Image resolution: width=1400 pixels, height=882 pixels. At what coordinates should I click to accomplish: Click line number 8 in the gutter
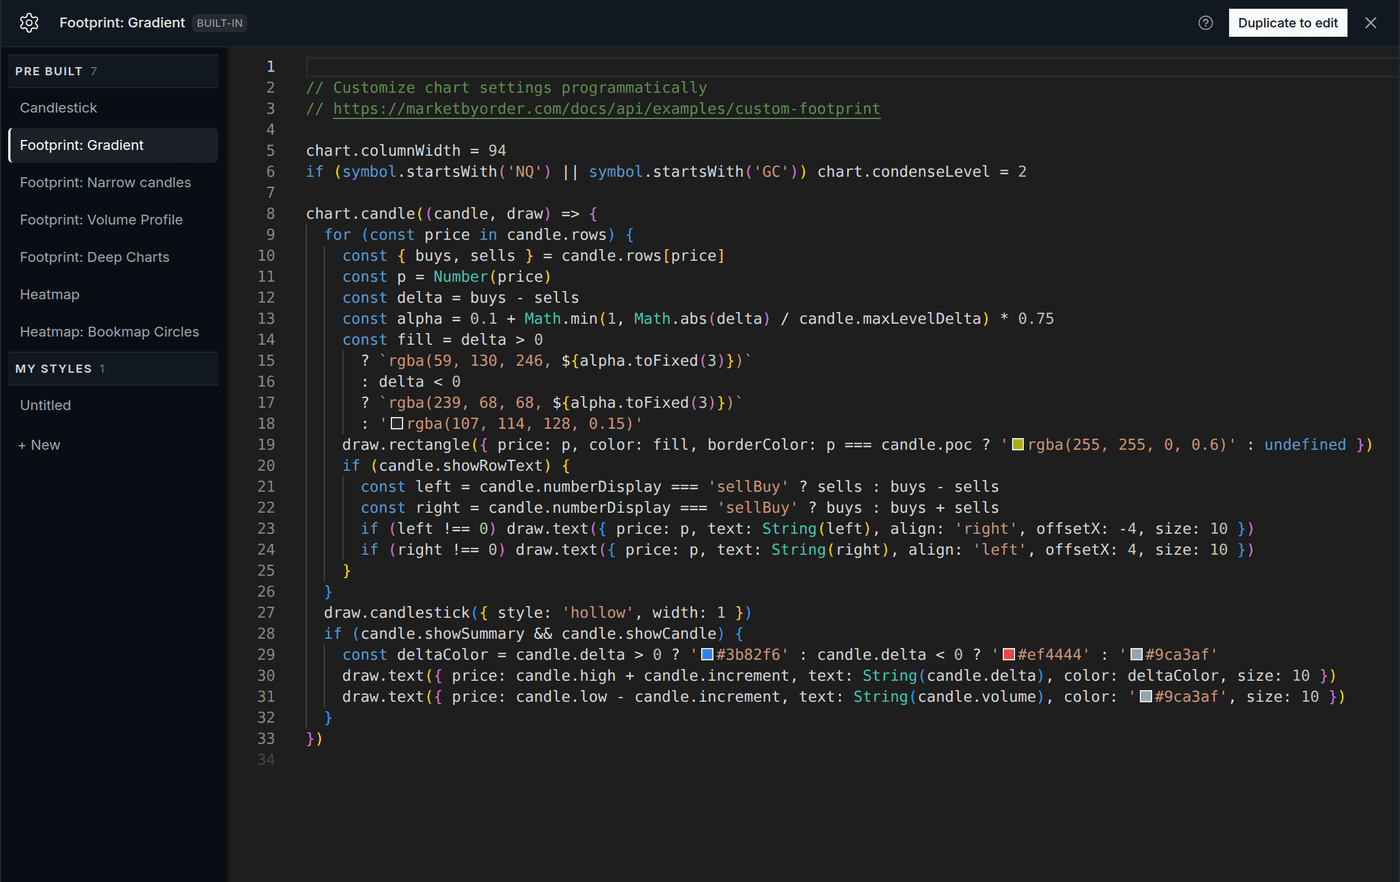pyautogui.click(x=270, y=214)
